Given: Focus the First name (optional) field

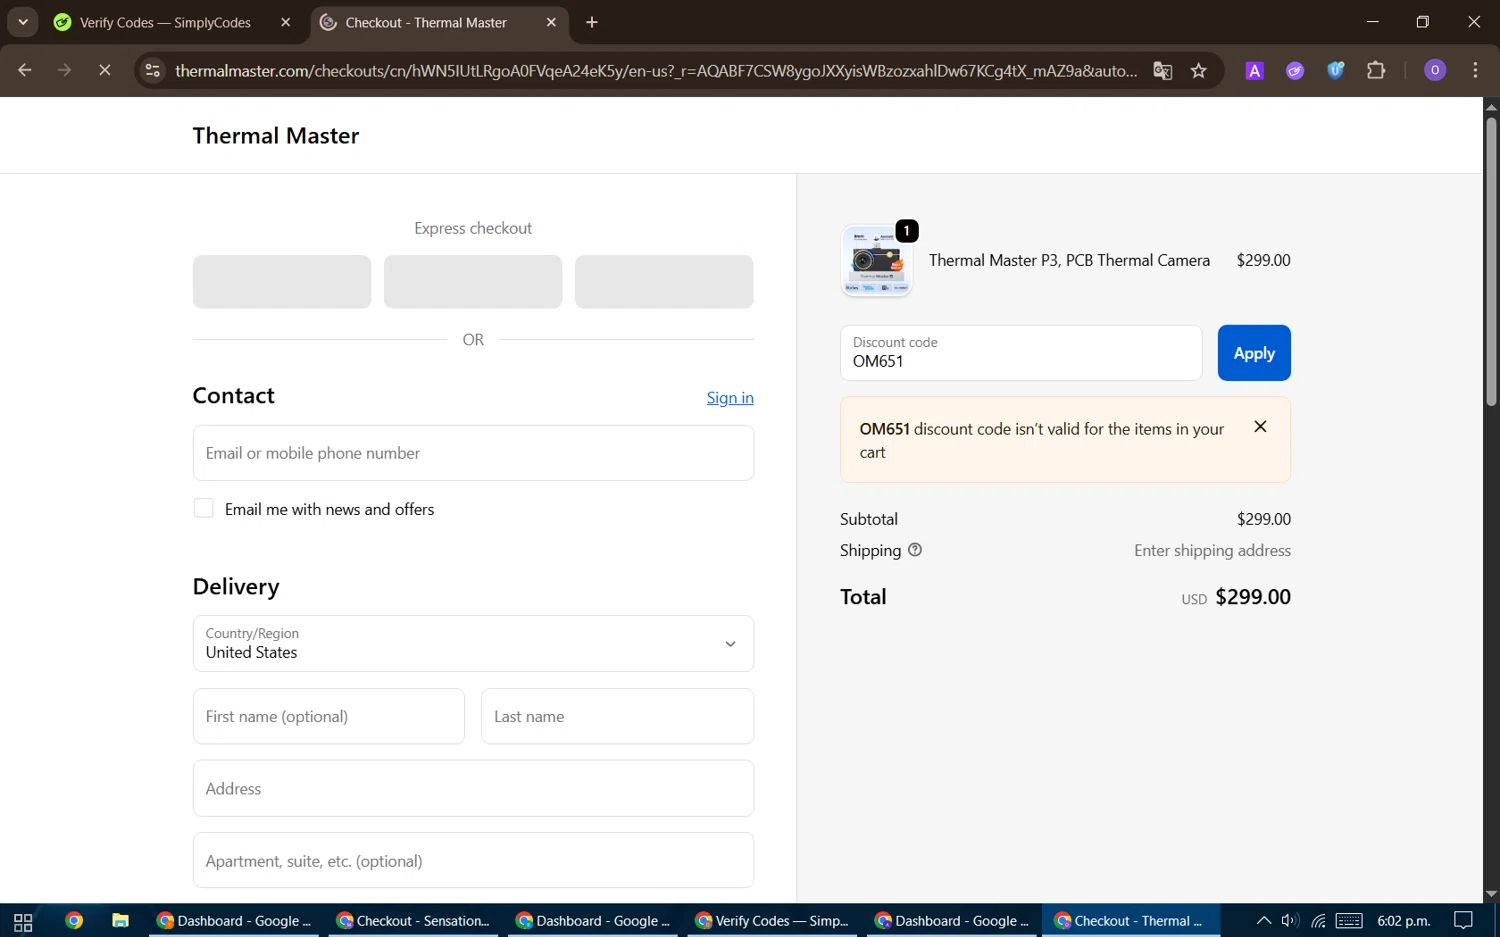Looking at the screenshot, I should click(x=329, y=716).
